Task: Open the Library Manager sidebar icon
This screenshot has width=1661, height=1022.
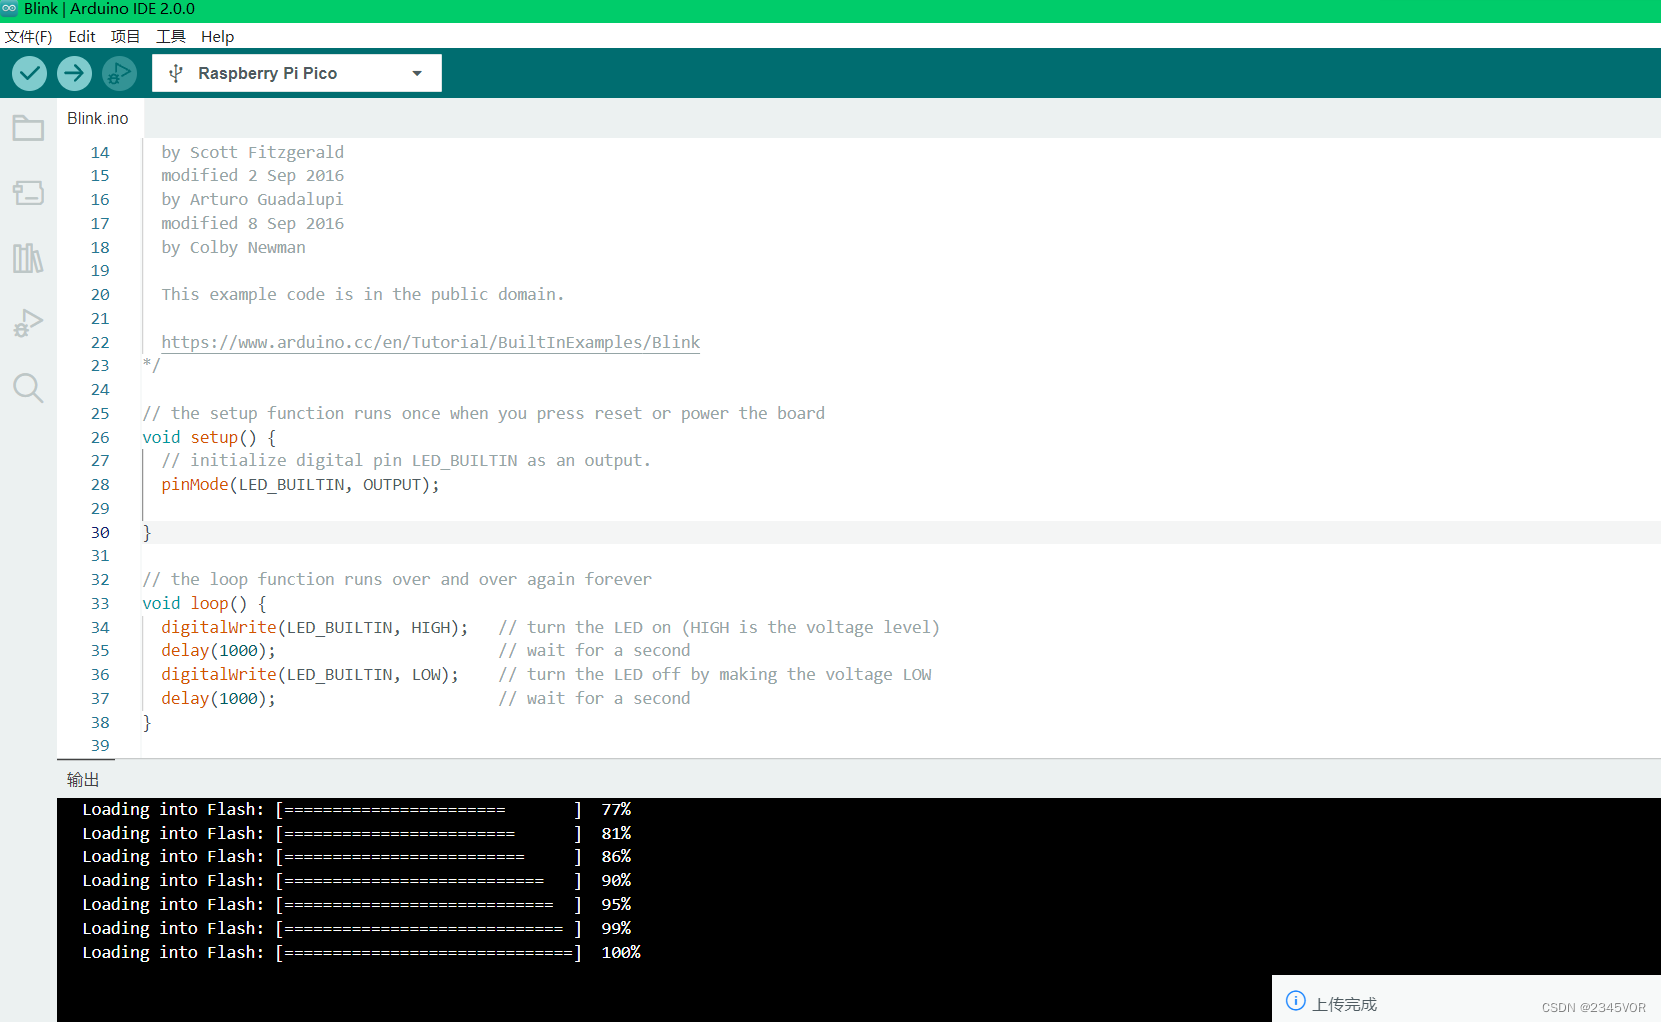Action: point(27,258)
